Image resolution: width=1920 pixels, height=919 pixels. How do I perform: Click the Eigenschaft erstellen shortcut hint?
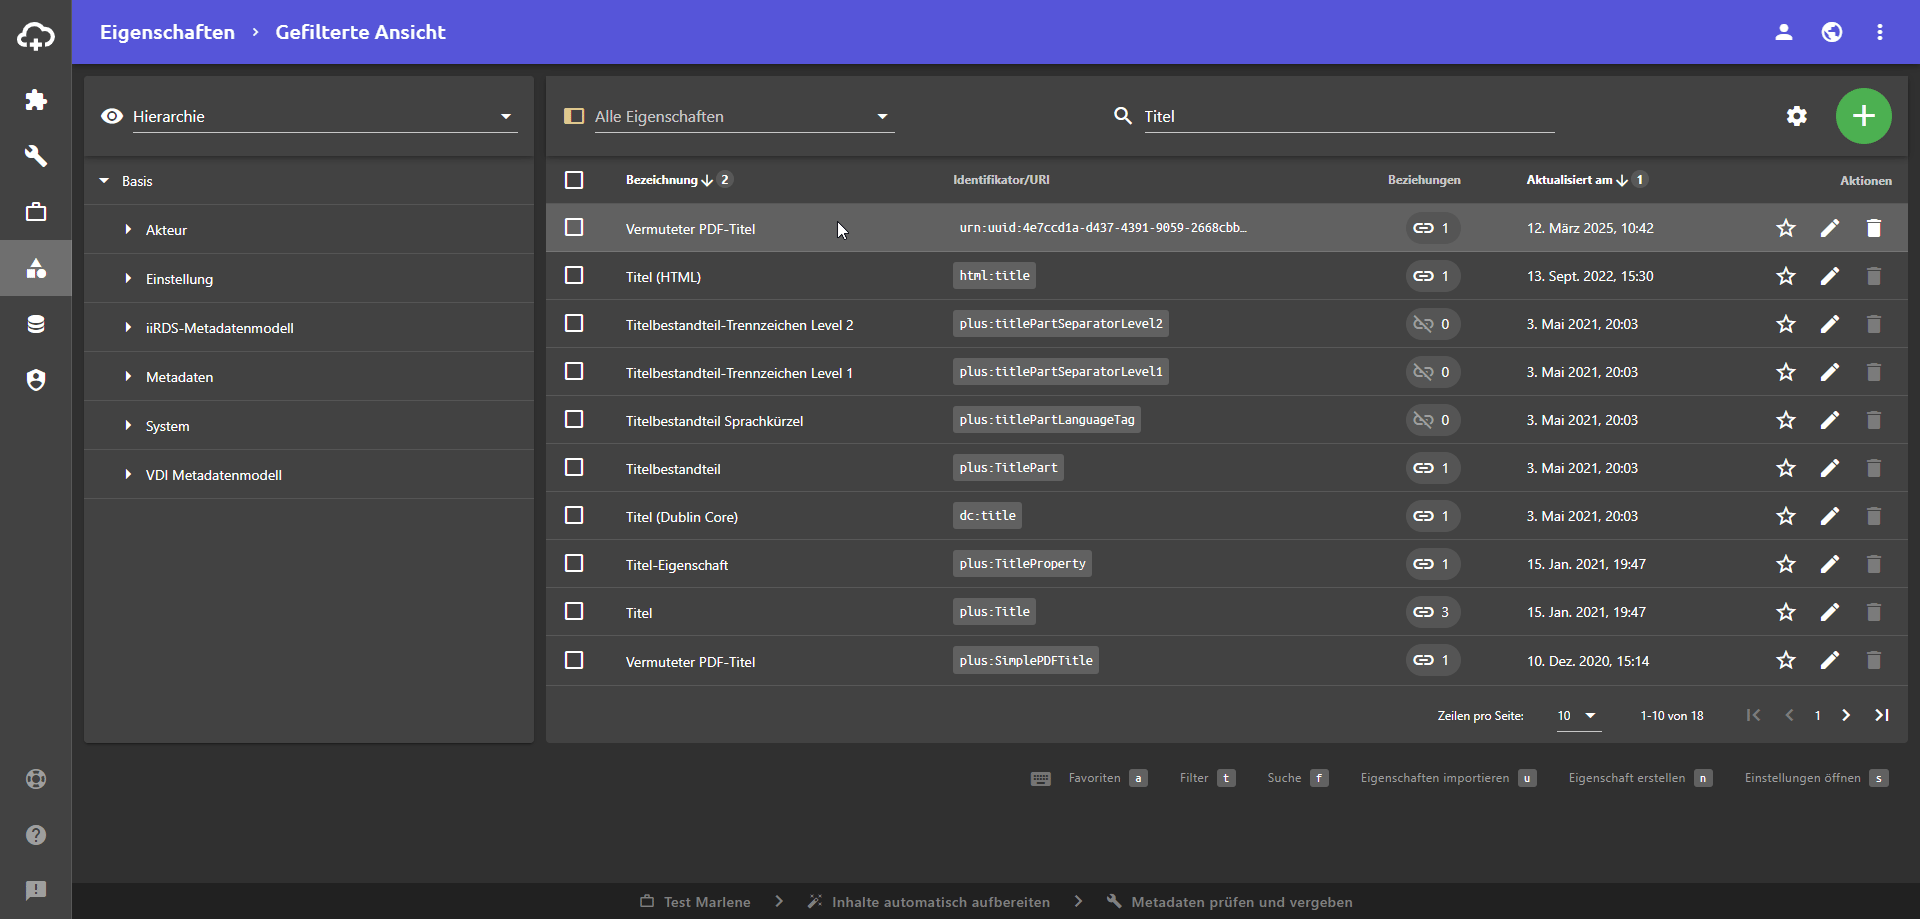1640,778
